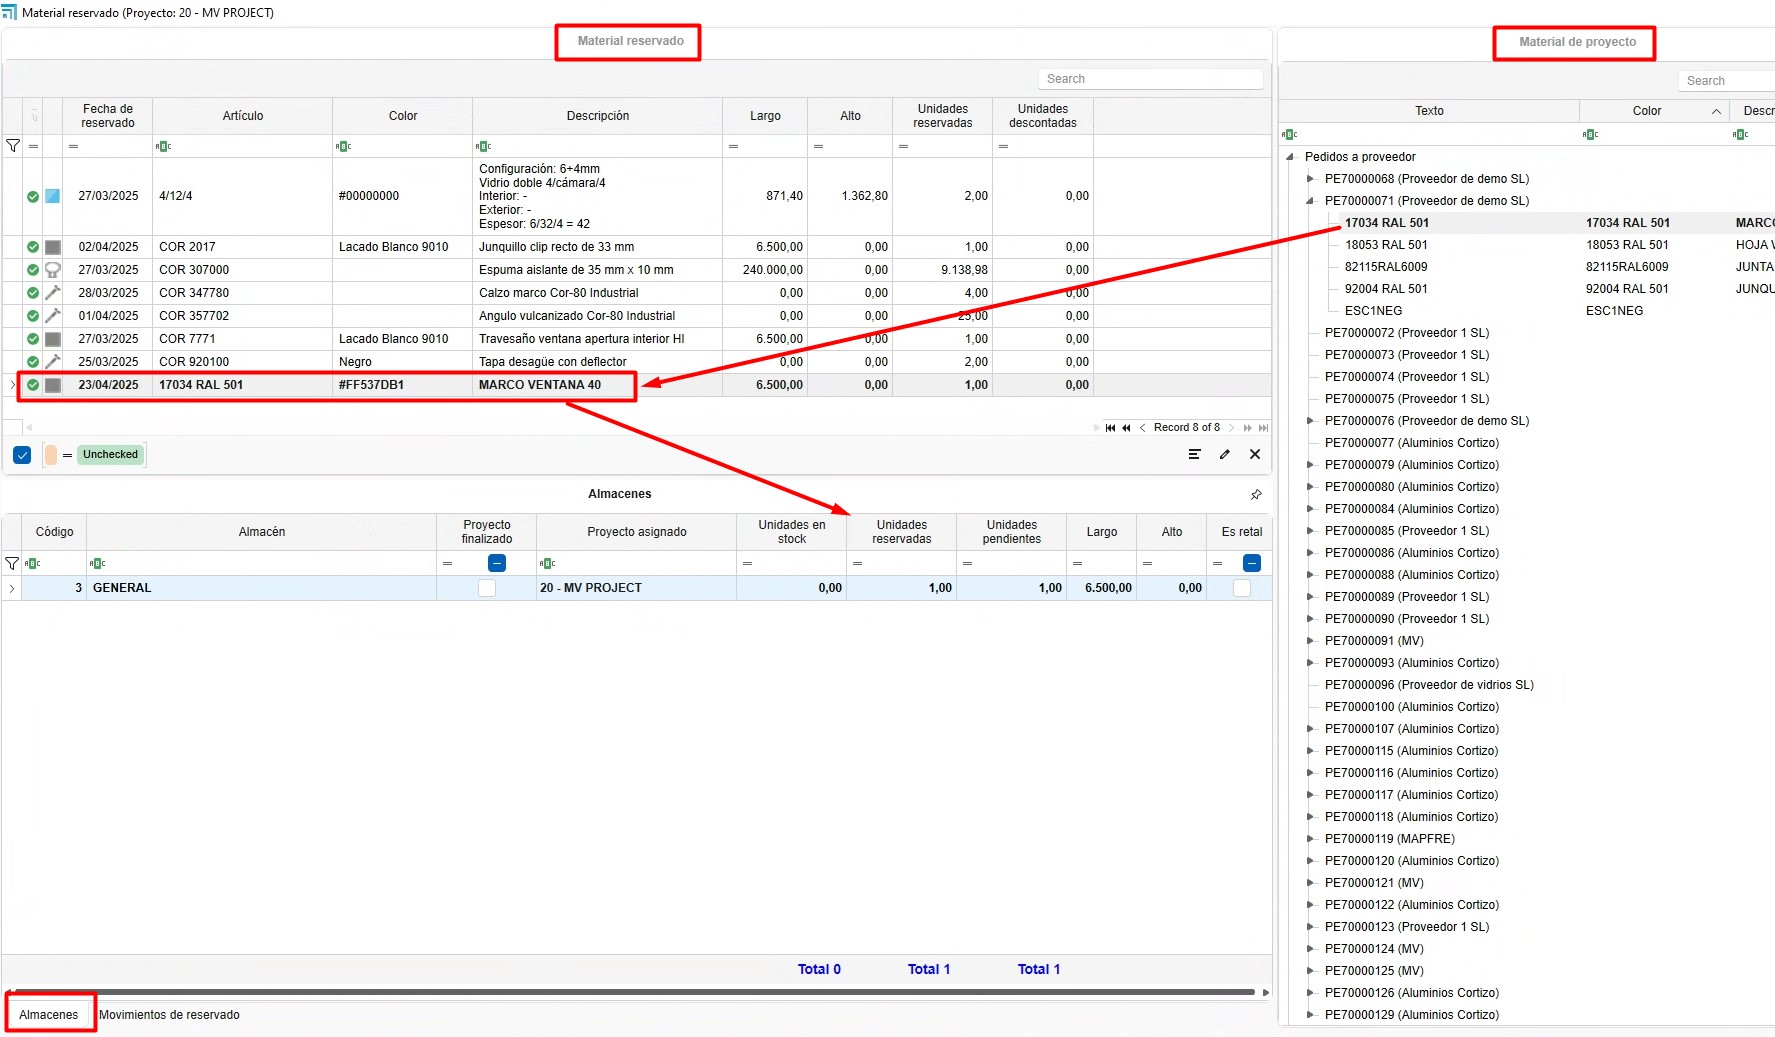The width and height of the screenshot is (1775, 1037).
Task: Jump to last record in navigator
Action: pos(1263,428)
